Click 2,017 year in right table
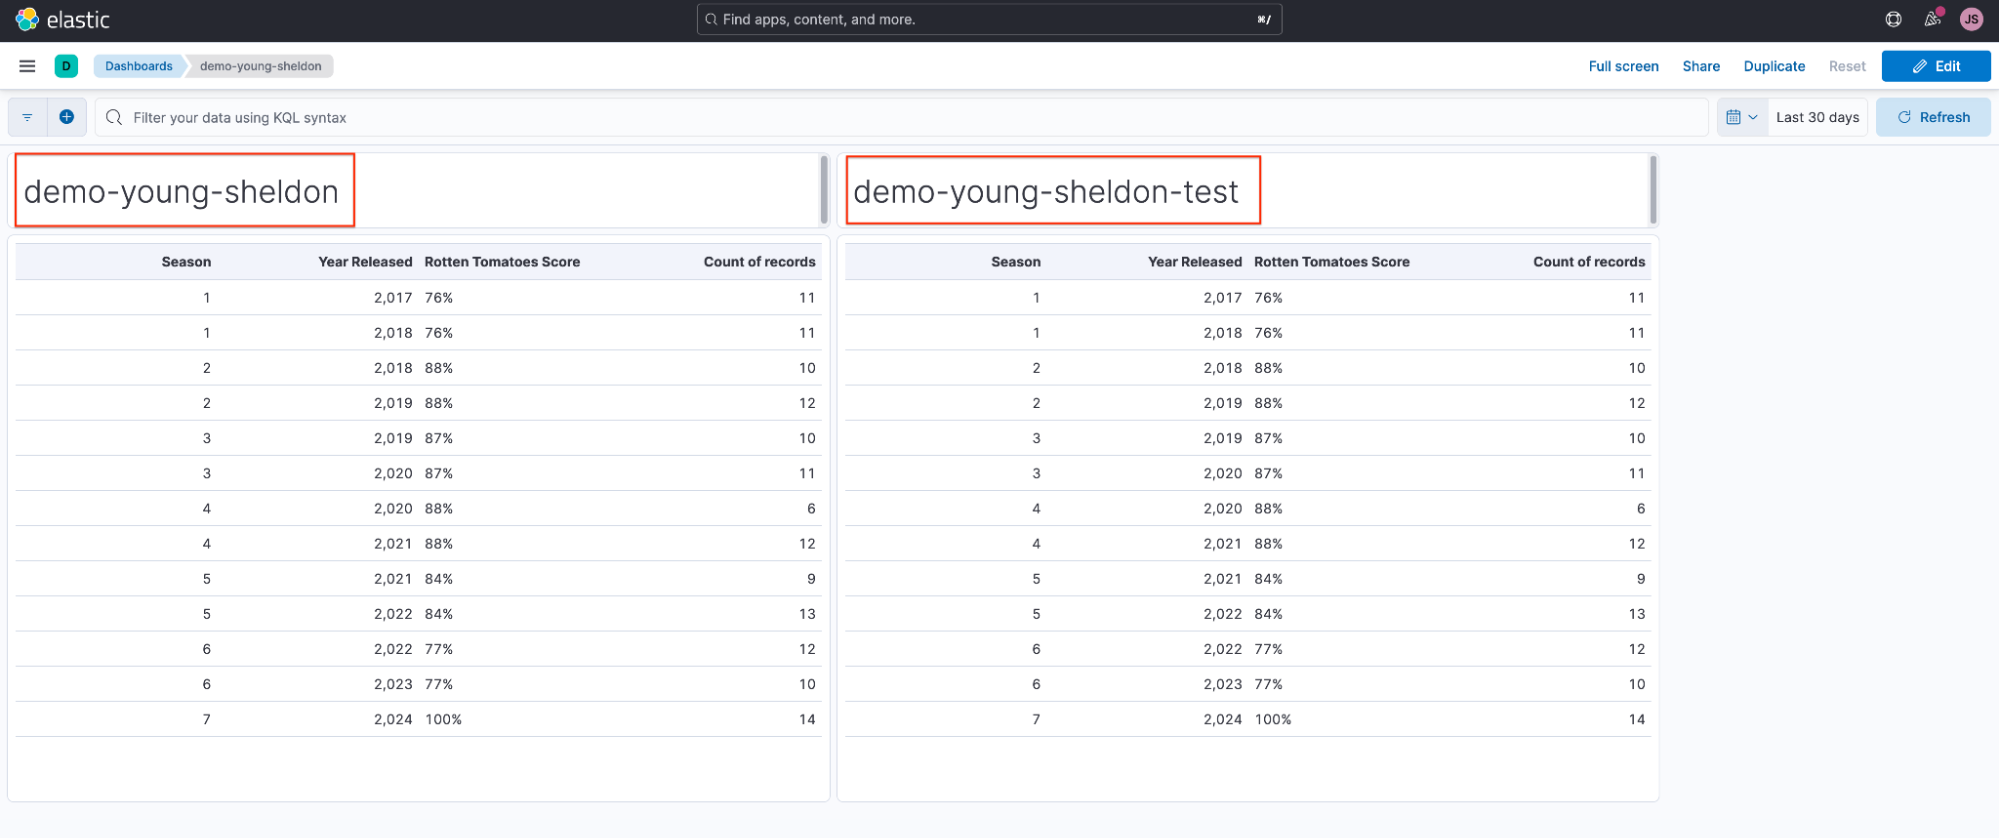 [1223, 298]
